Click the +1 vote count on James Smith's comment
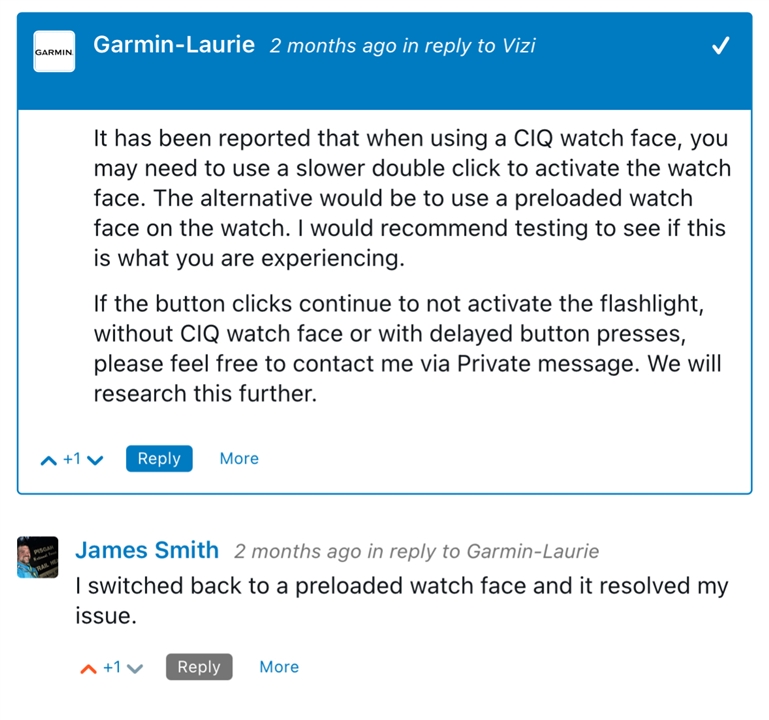The height and width of the screenshot is (720, 769). tap(112, 667)
